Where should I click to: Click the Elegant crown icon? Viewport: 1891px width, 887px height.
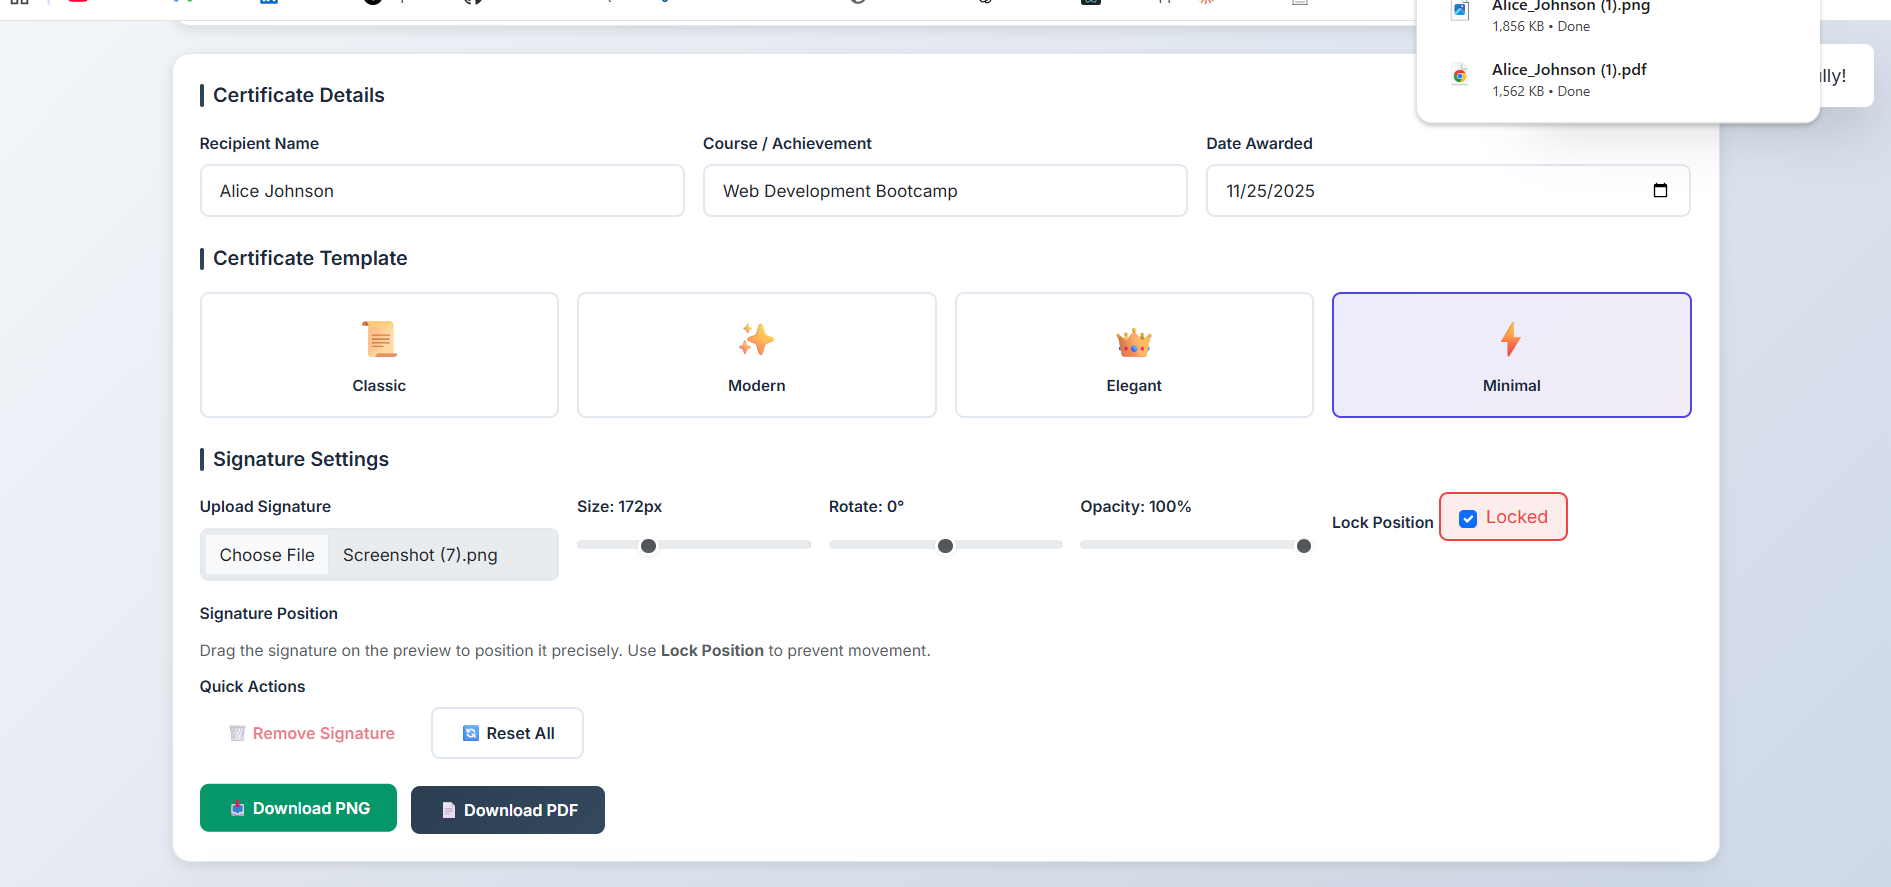tap(1134, 342)
